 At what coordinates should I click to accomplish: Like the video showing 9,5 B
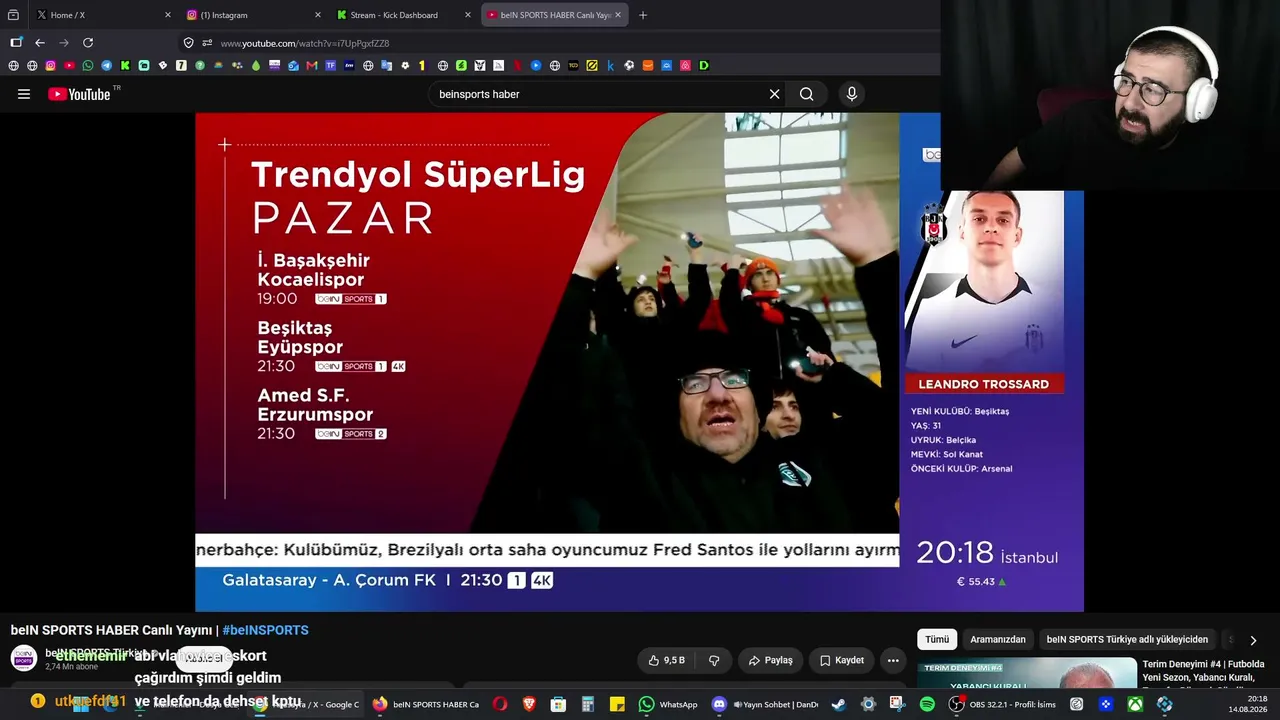(666, 660)
